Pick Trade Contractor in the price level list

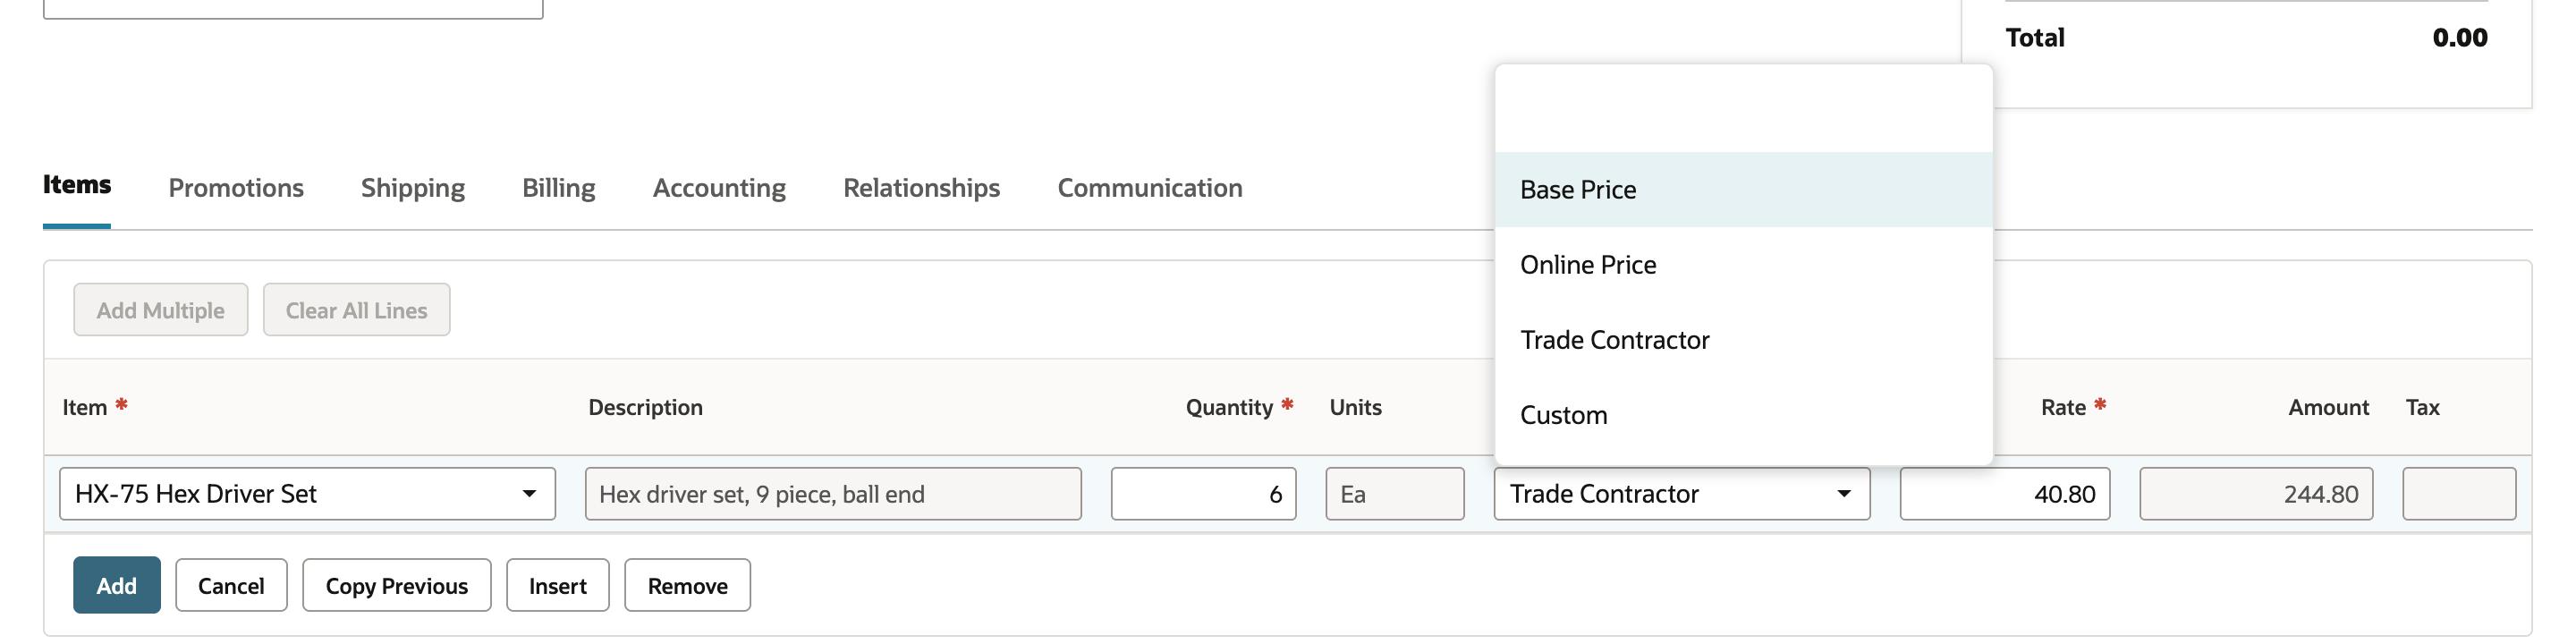coord(1743,340)
